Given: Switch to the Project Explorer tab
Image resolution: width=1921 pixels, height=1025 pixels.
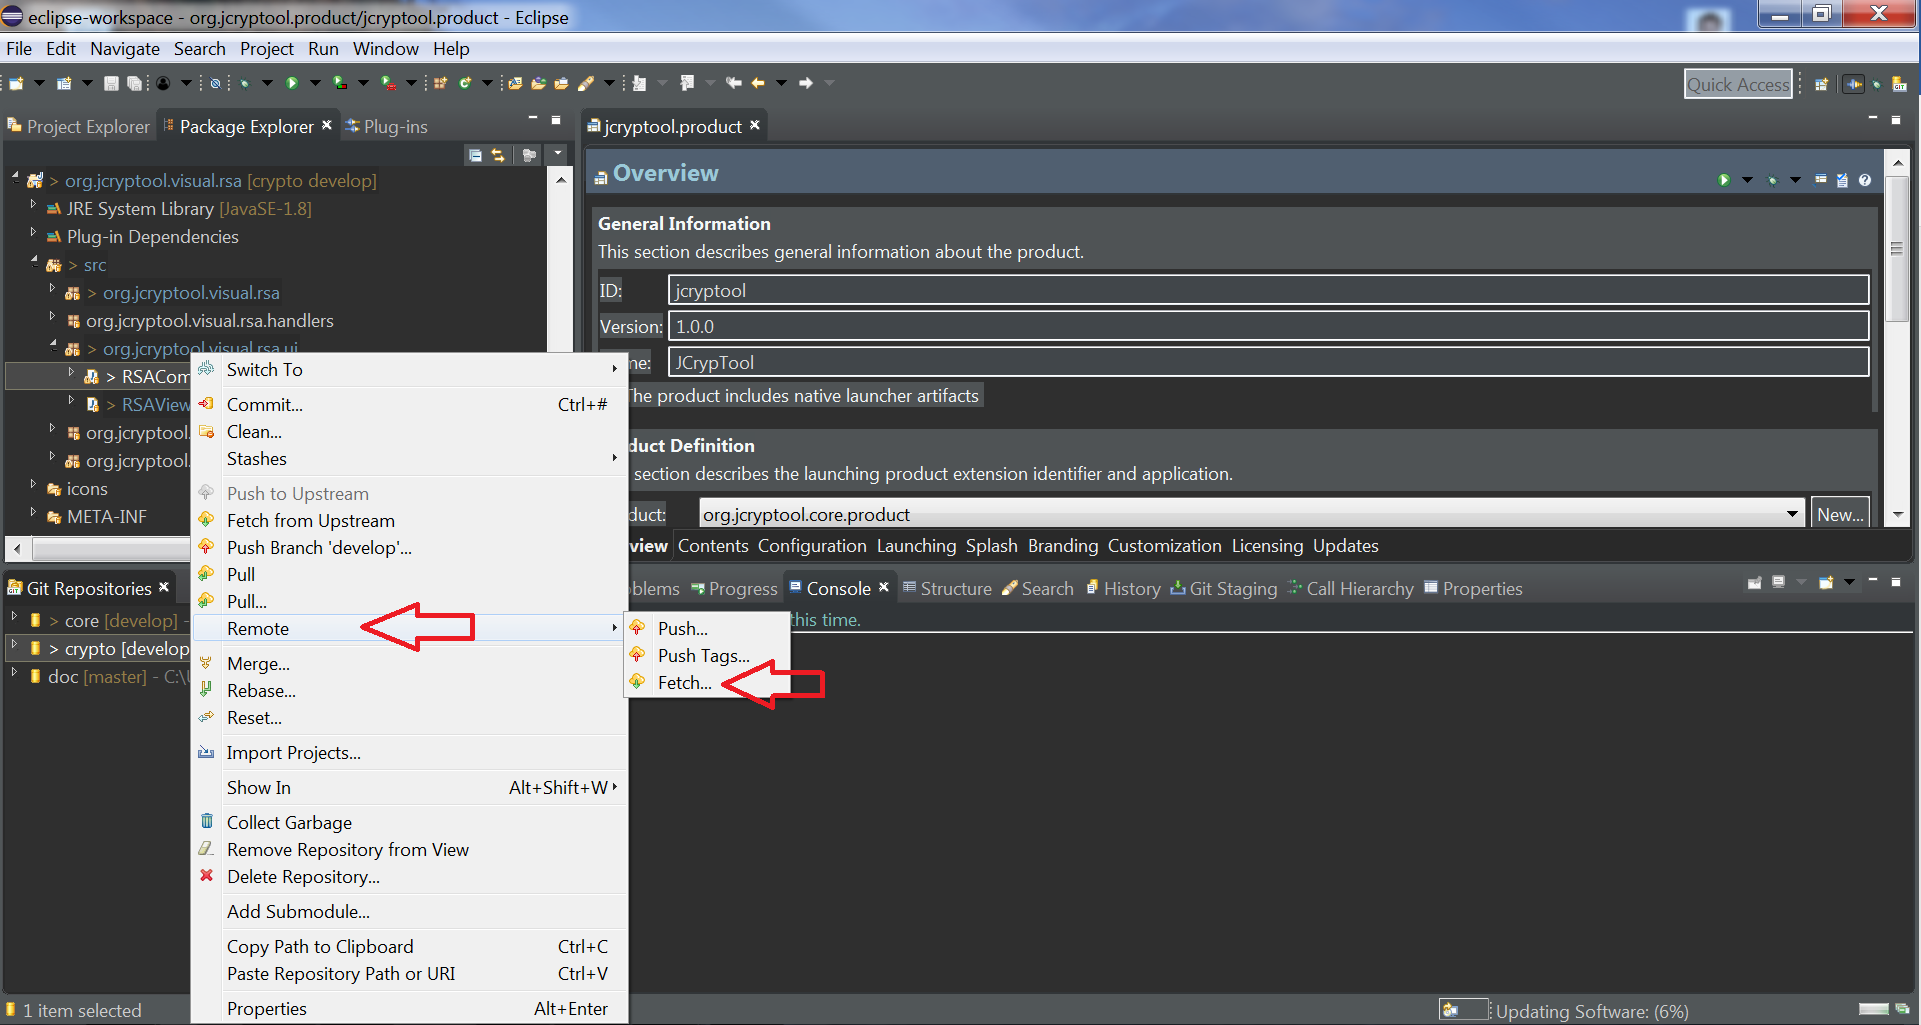Looking at the screenshot, I should point(78,126).
